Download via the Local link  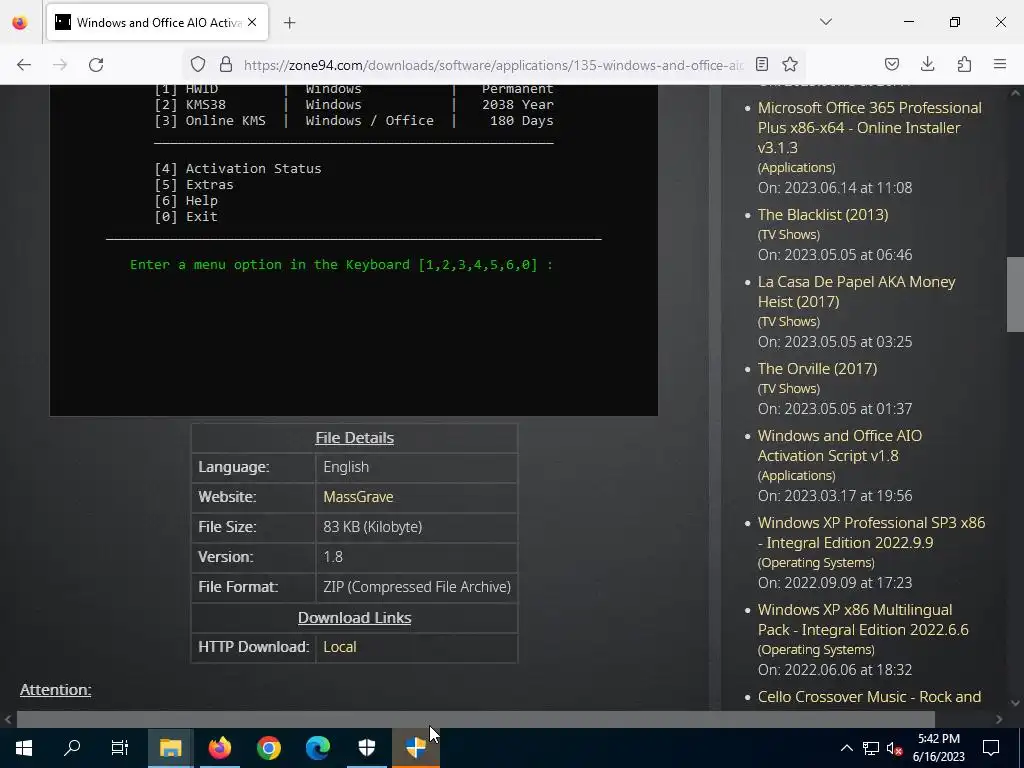coord(340,647)
